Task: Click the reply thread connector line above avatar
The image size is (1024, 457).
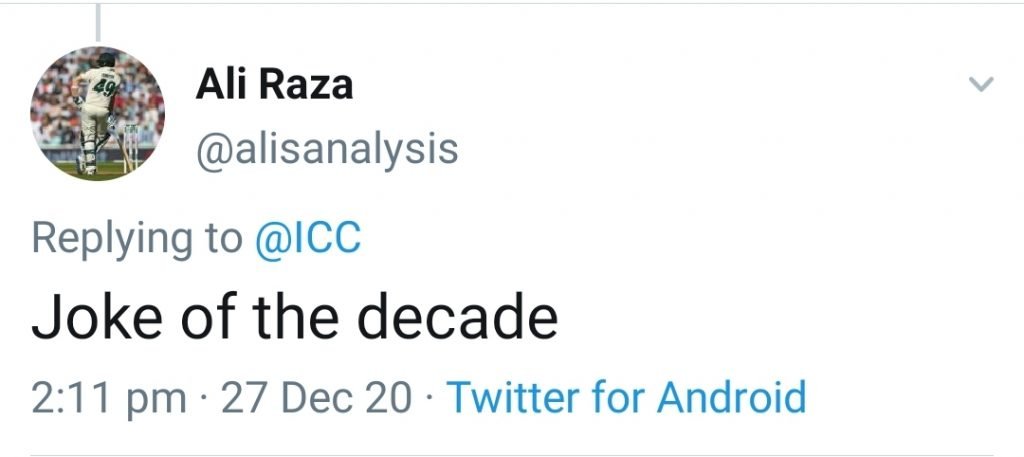Action: click(x=98, y=20)
